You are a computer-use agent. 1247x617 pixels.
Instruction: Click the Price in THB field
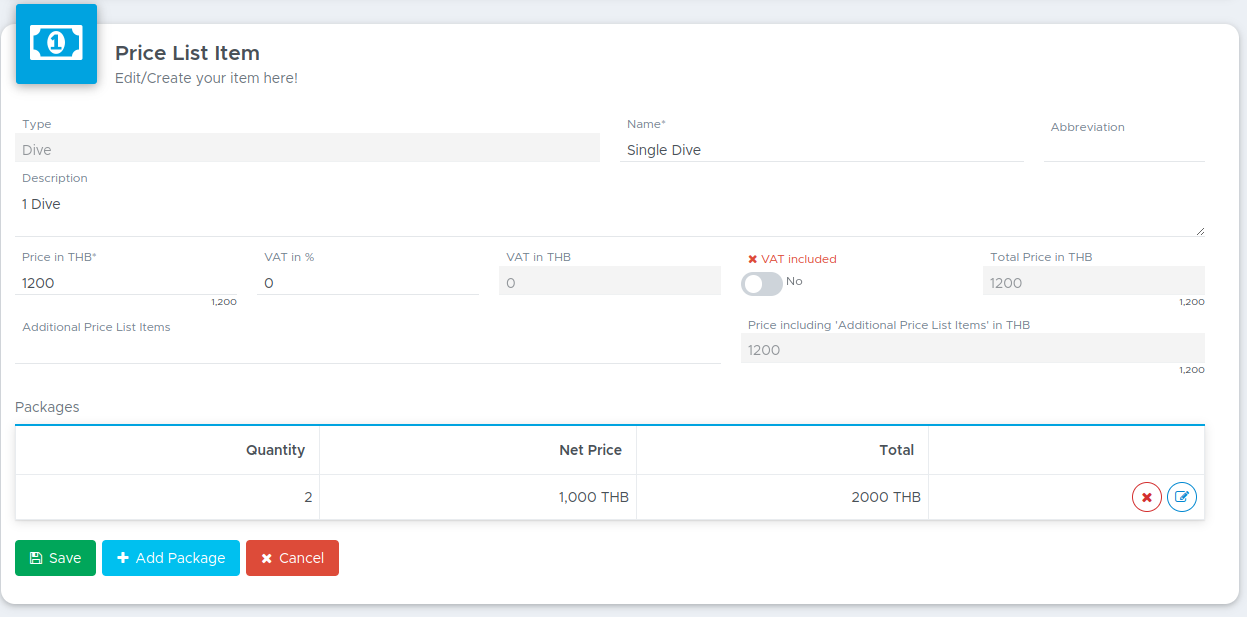[126, 283]
